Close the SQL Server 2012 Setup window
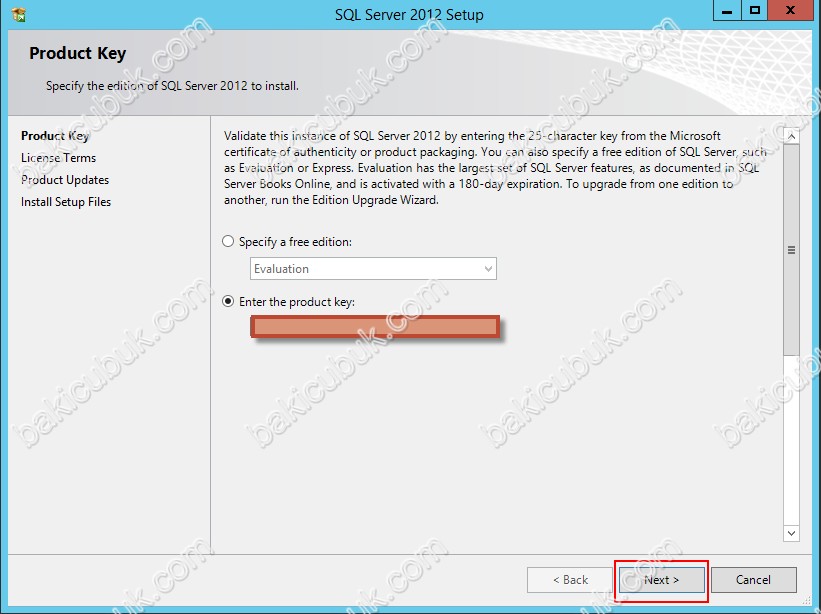Viewport: 821px width, 614px height. coord(791,10)
